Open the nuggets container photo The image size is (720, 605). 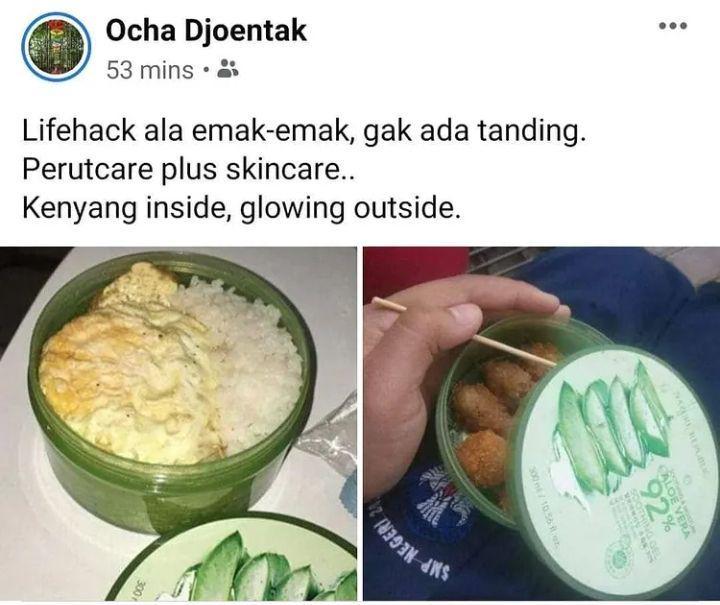click(541, 423)
